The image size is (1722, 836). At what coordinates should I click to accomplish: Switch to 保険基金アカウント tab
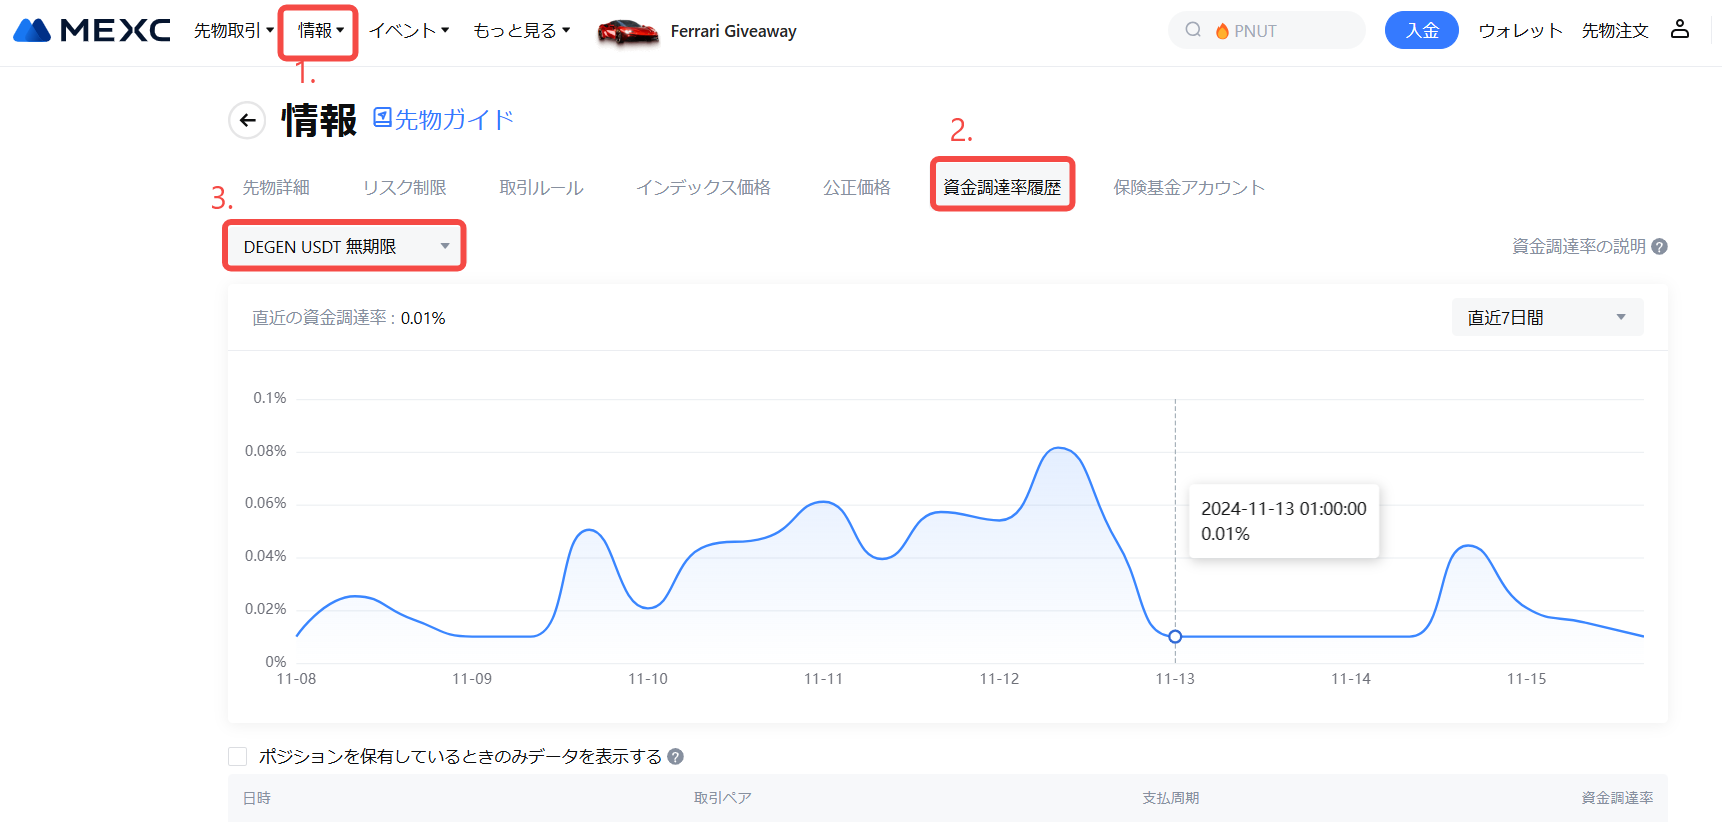1188,187
